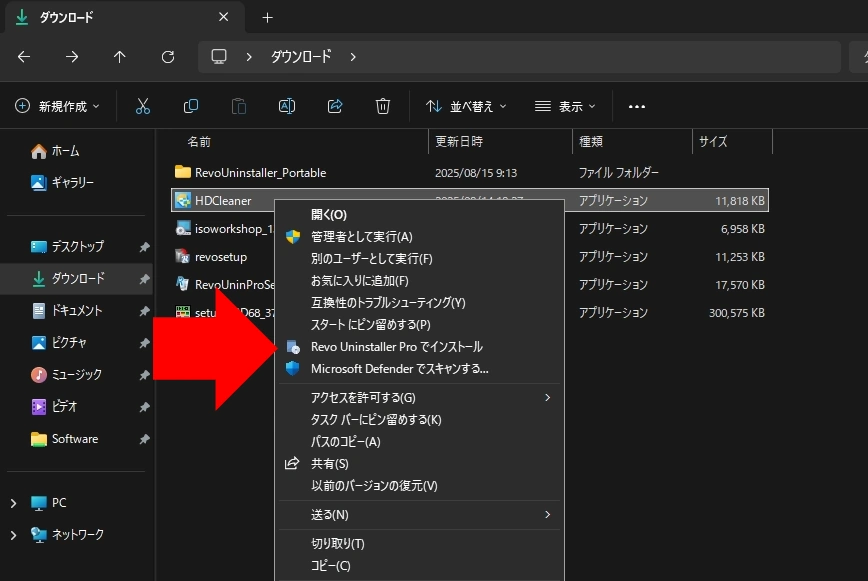Click the Cut scissors icon
The width and height of the screenshot is (868, 581).
pos(143,106)
